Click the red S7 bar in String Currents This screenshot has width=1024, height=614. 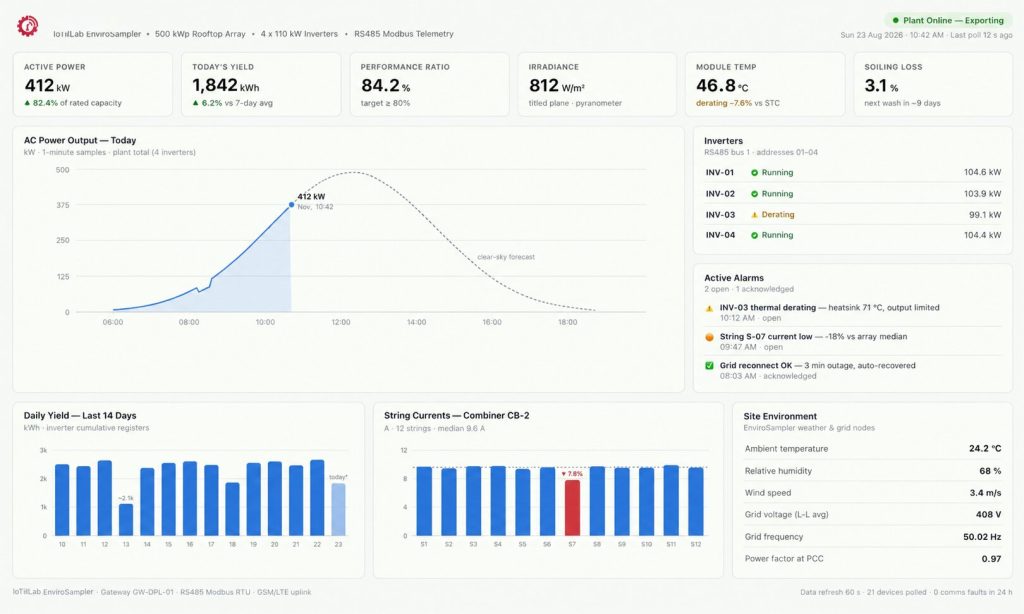[572, 508]
